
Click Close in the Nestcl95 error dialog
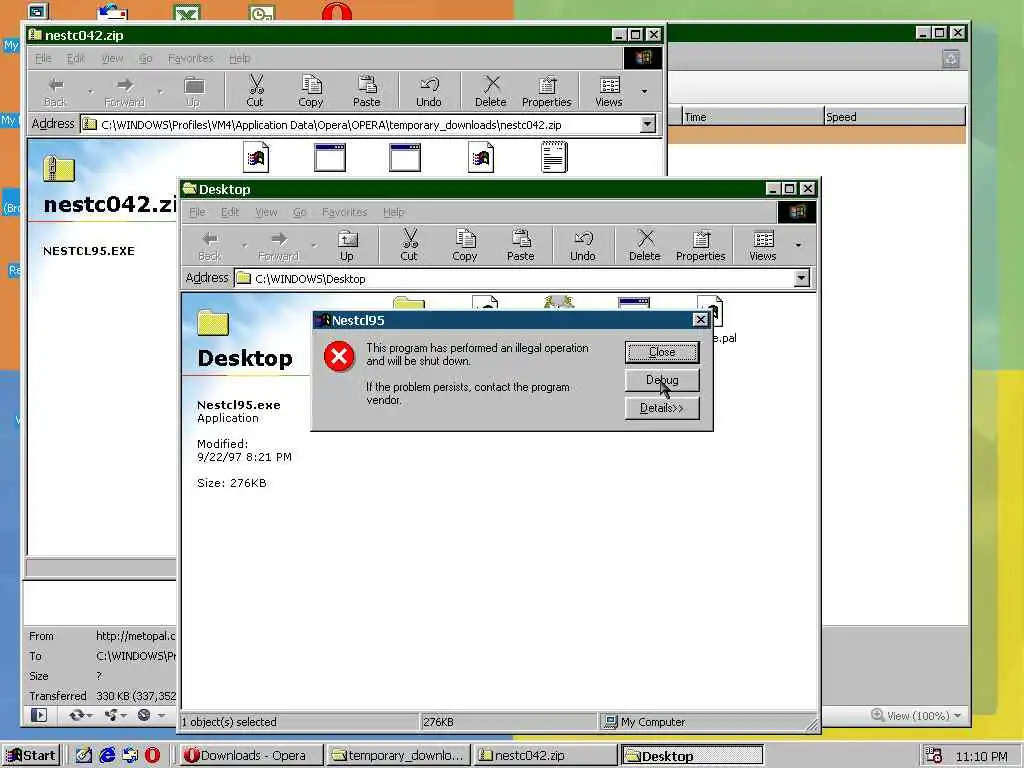click(x=662, y=352)
